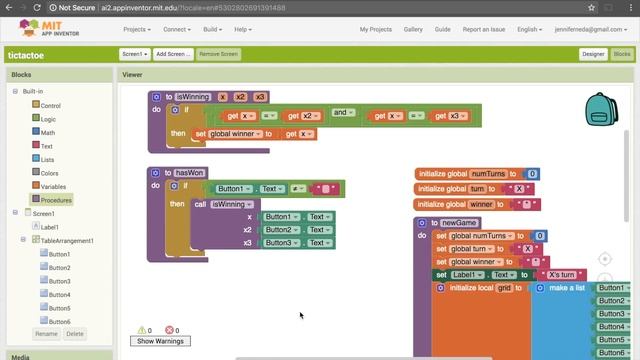Image resolution: width=640 pixels, height=360 pixels.
Task: Click the mutator gear on newGame procedure
Action: 422,223
